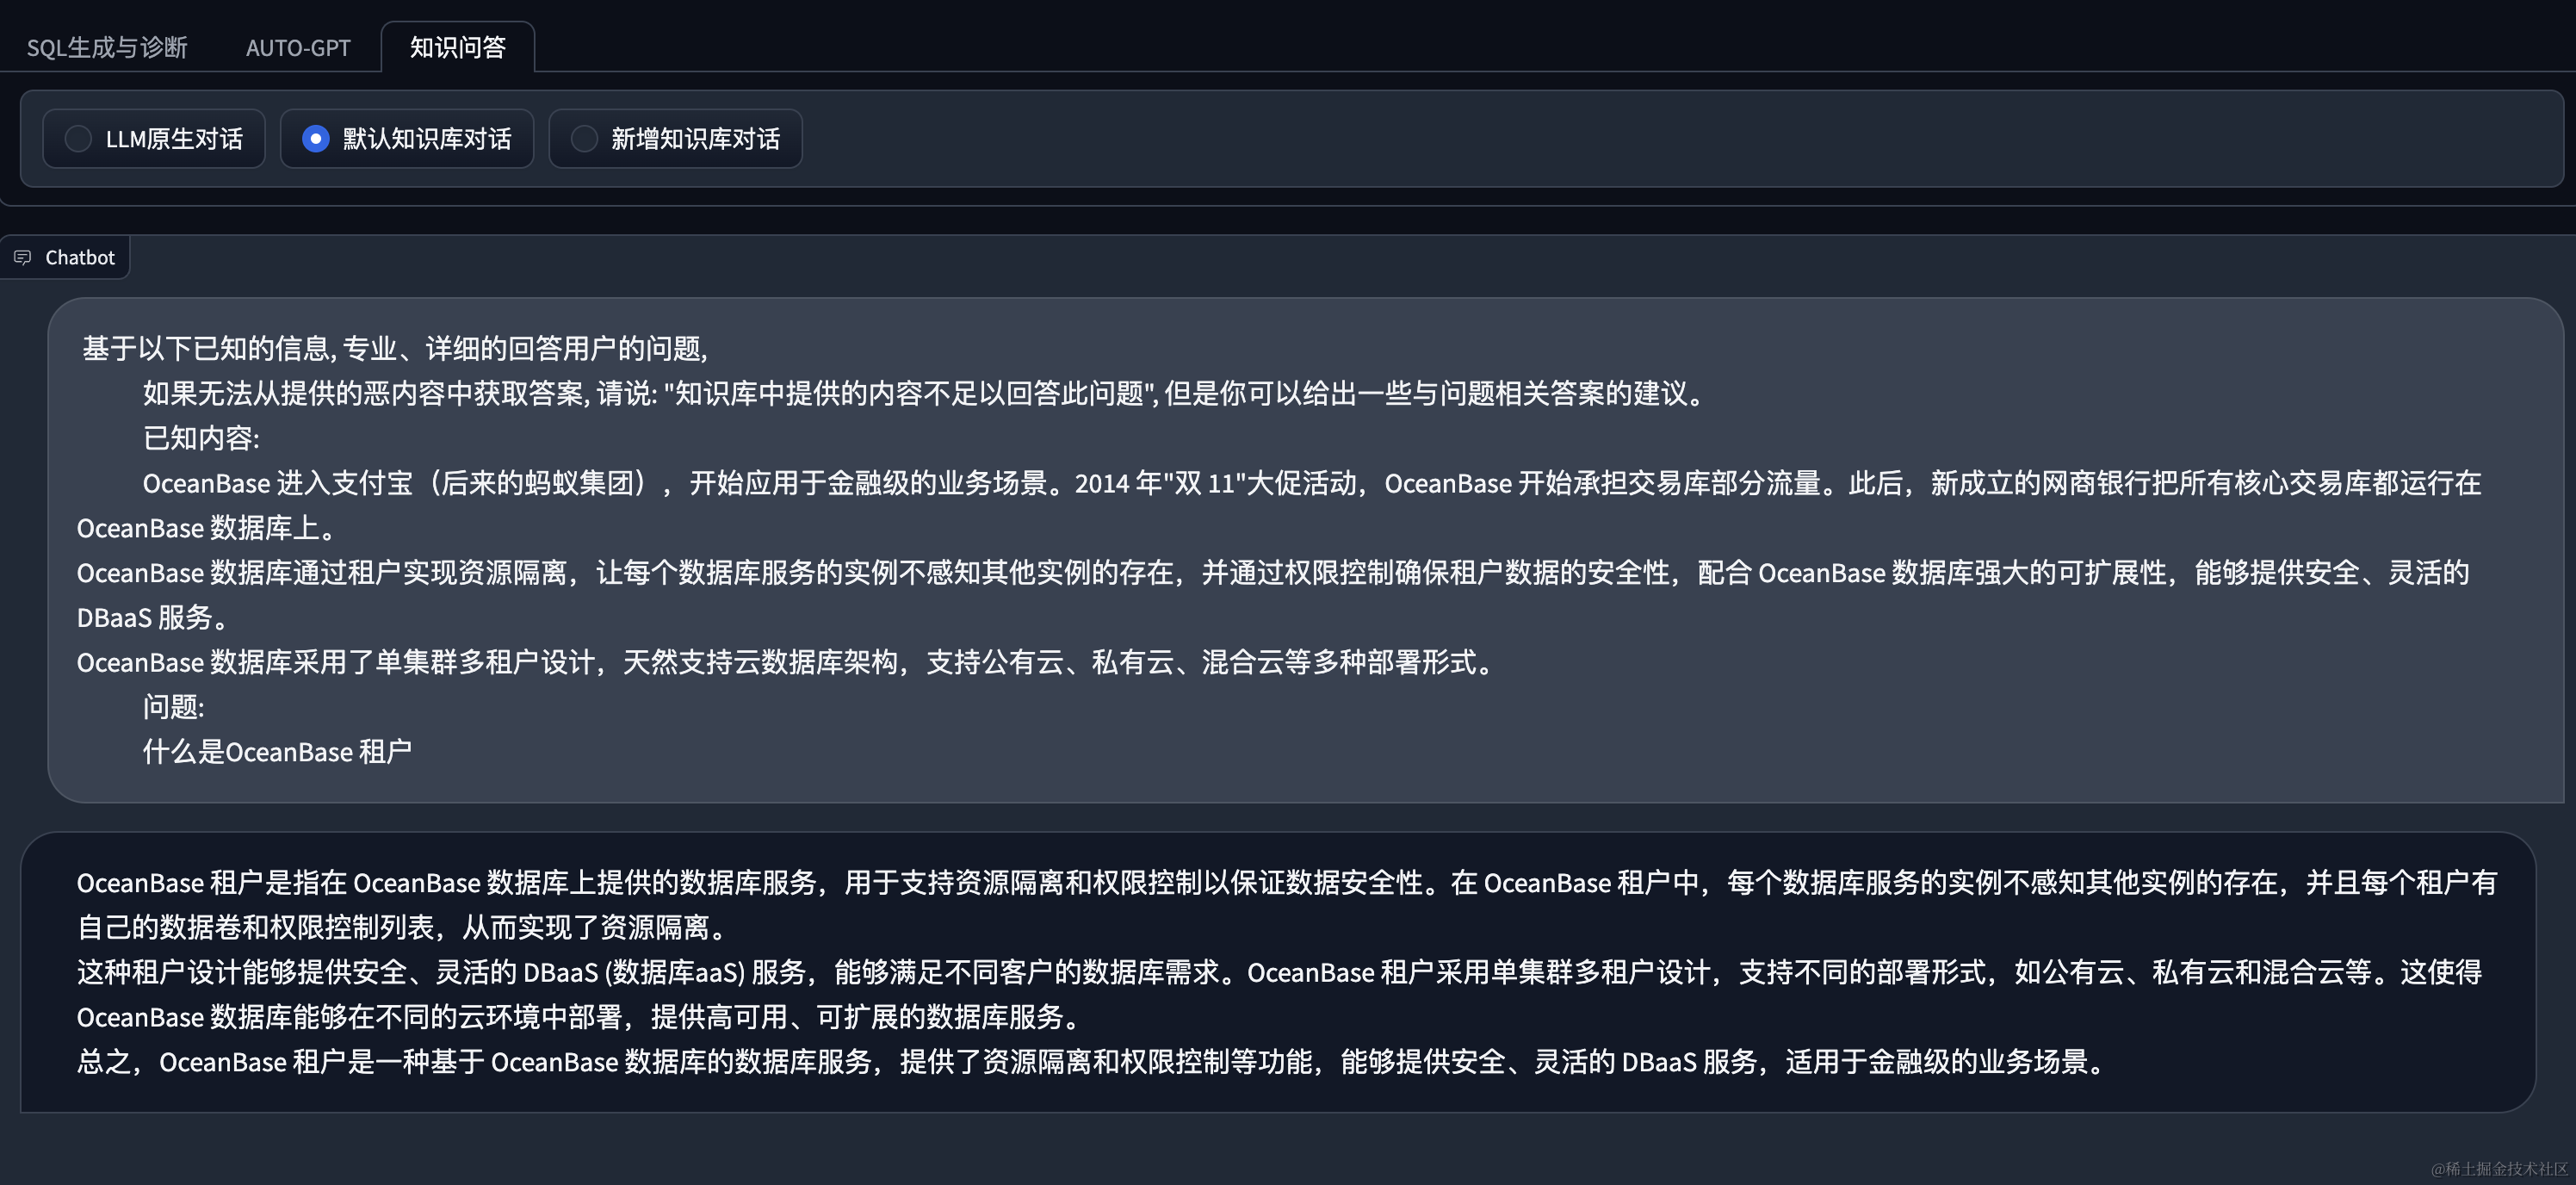Viewport: 2576px width, 1185px height.
Task: Click the 稀土掘金技术社区 watermark
Action: pos(2499,1168)
